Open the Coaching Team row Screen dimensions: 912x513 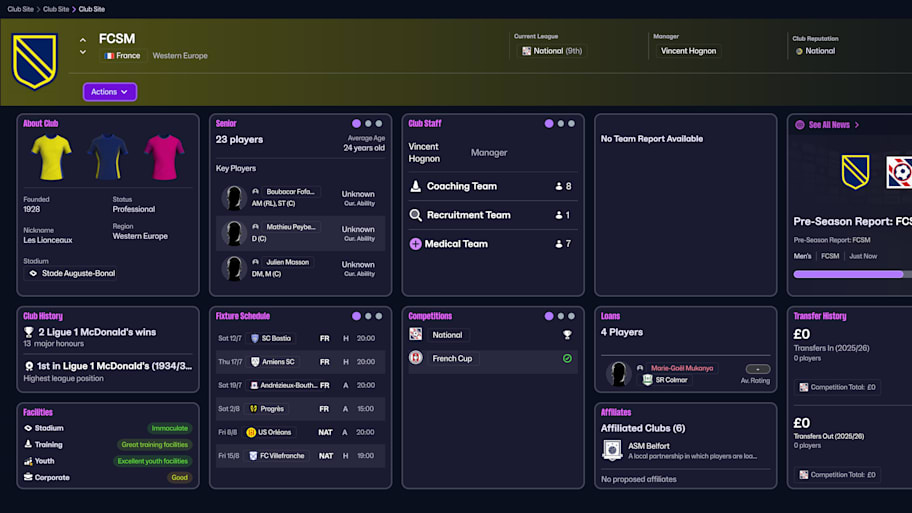[x=492, y=187]
